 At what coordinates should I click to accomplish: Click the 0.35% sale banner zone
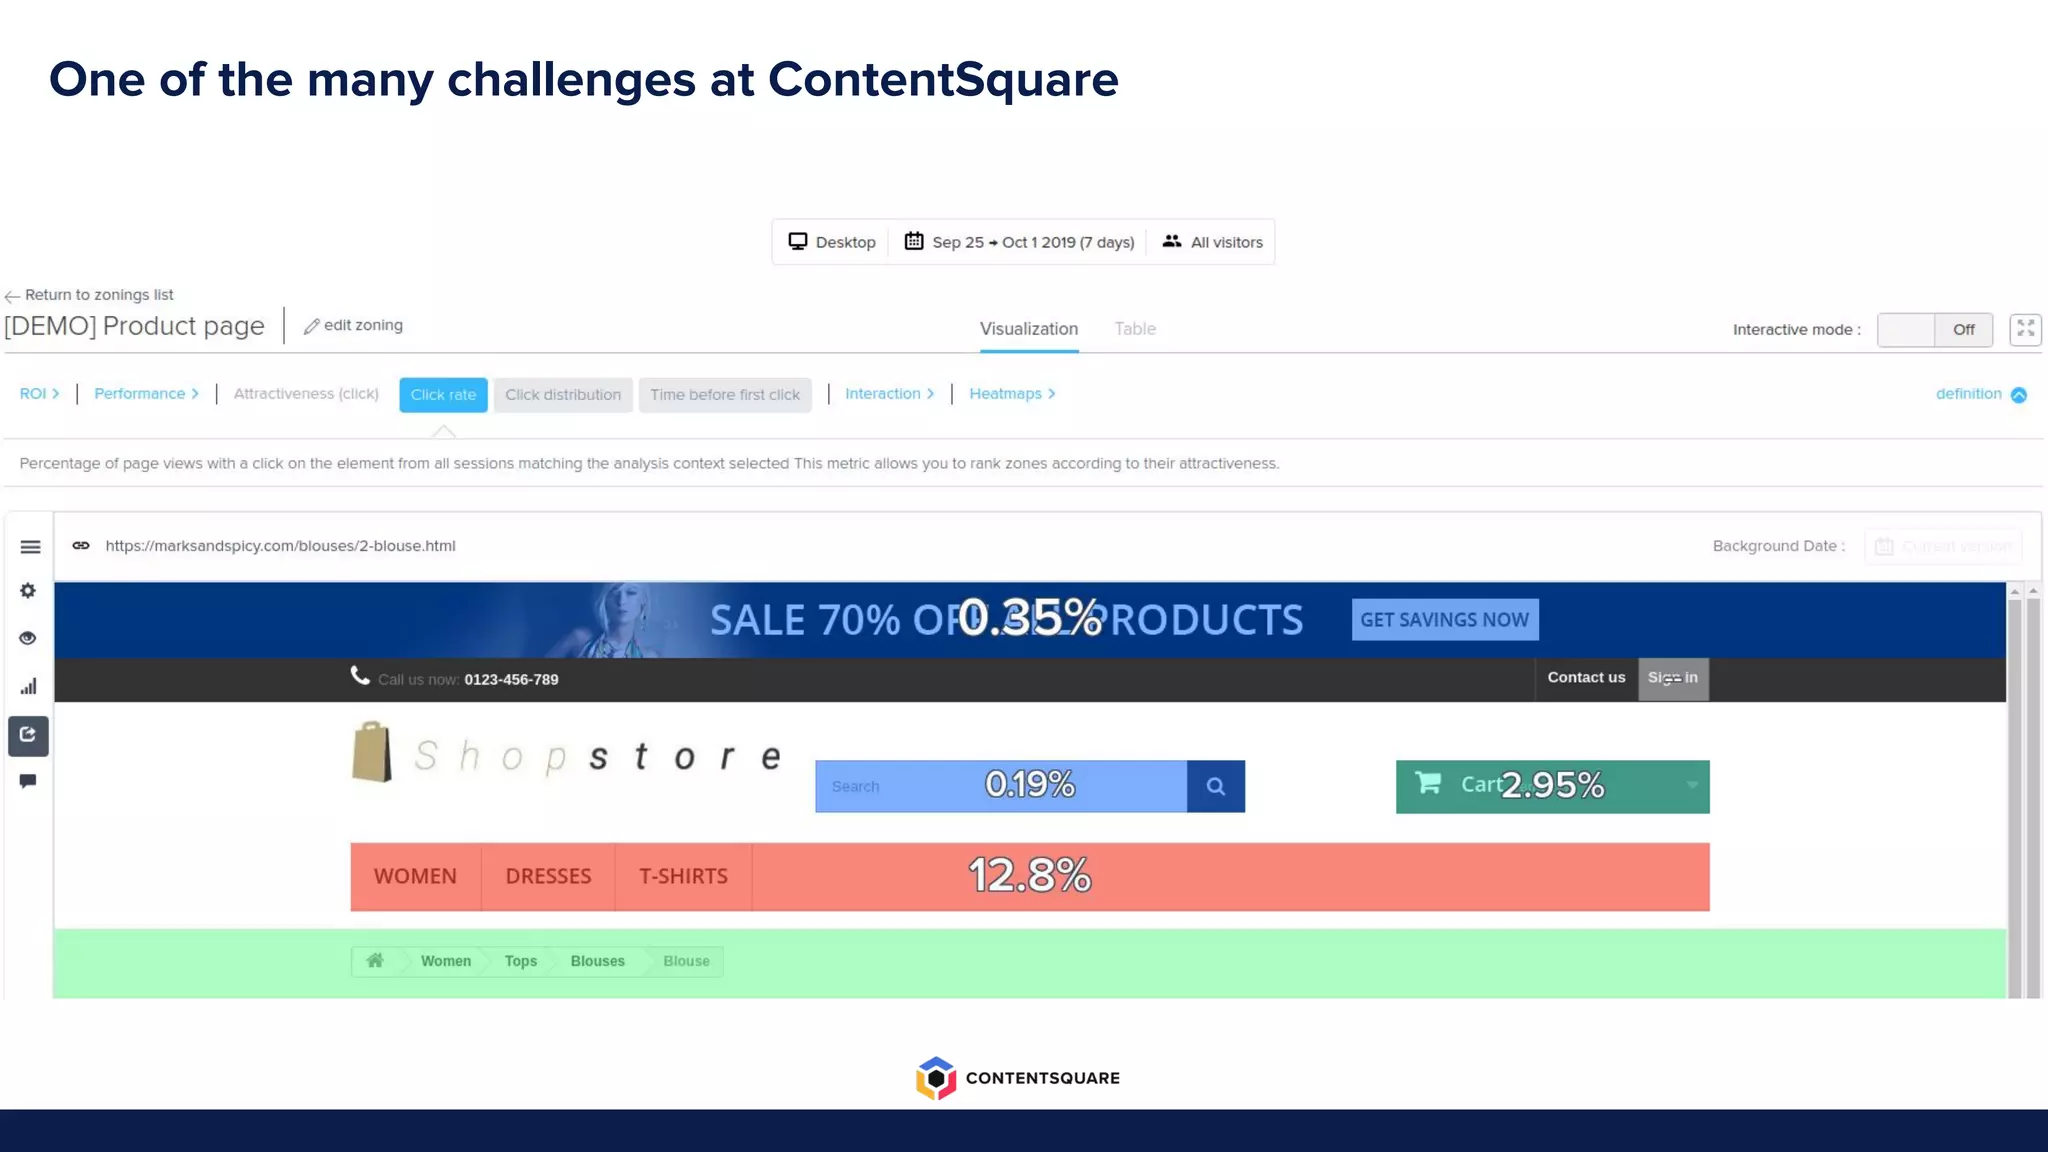point(1030,619)
